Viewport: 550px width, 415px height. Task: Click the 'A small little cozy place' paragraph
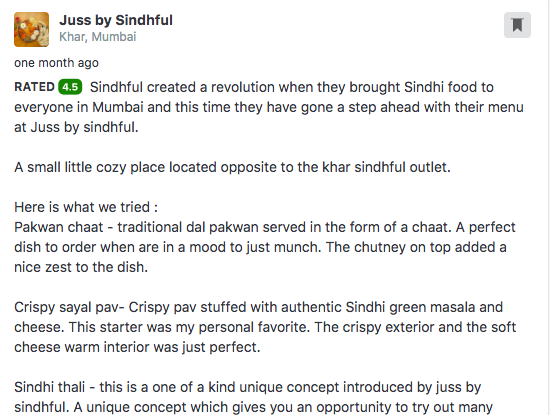click(x=232, y=167)
